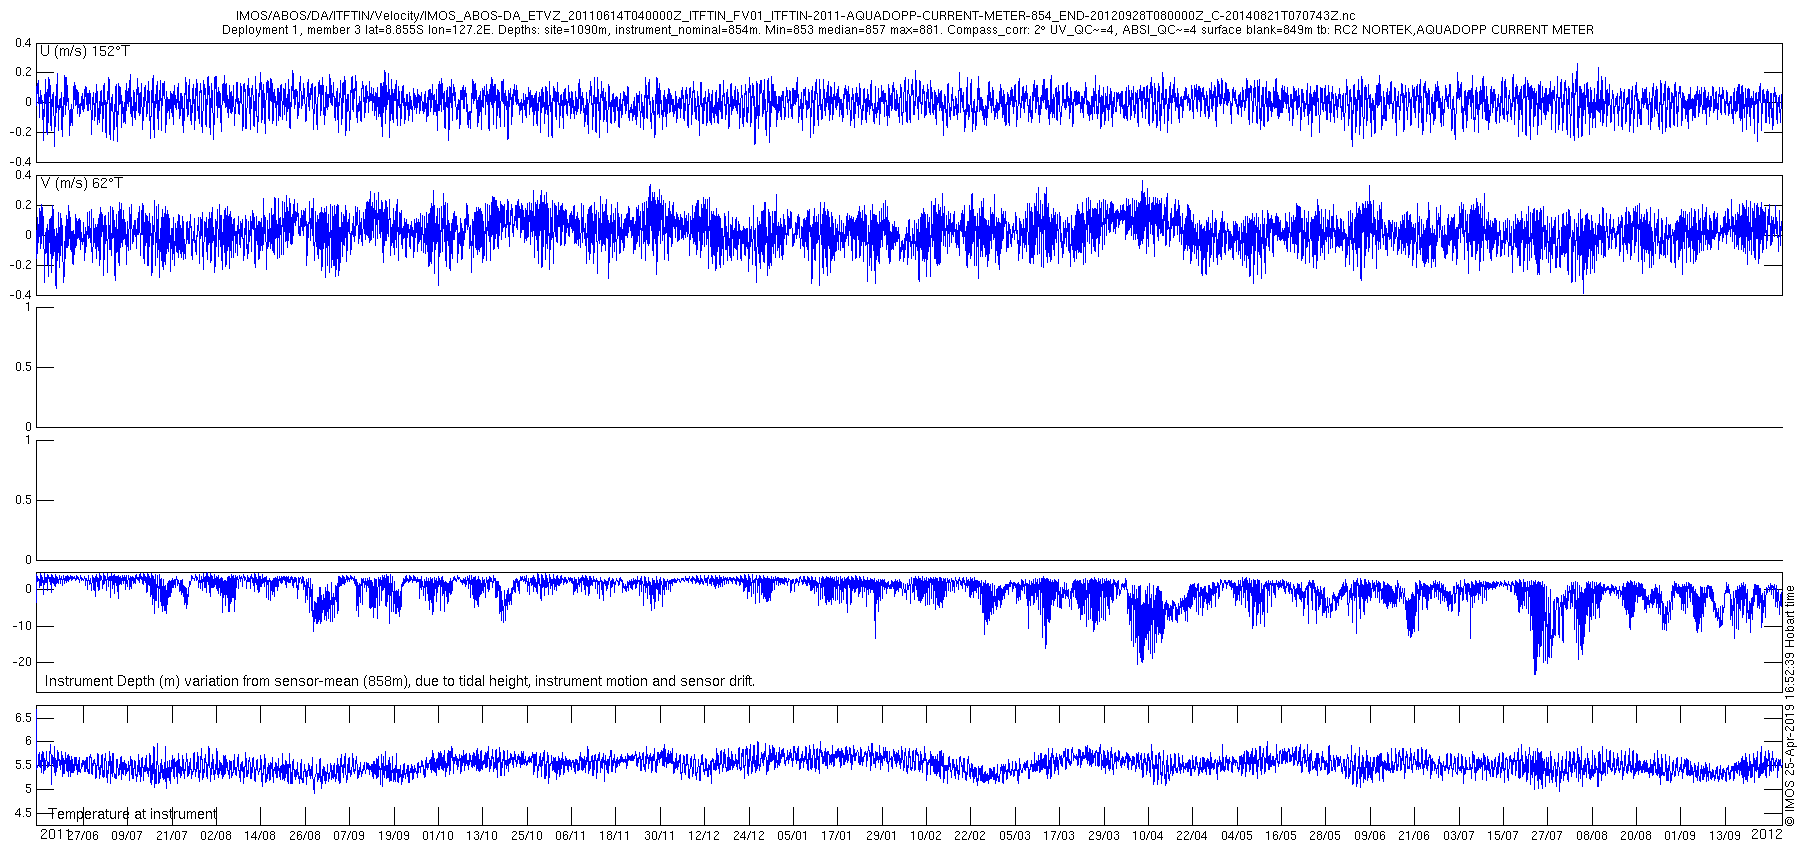Viewport: 1800px width, 850px height.
Task: Click the '6.5' temperature axis value
Action: tap(22, 718)
